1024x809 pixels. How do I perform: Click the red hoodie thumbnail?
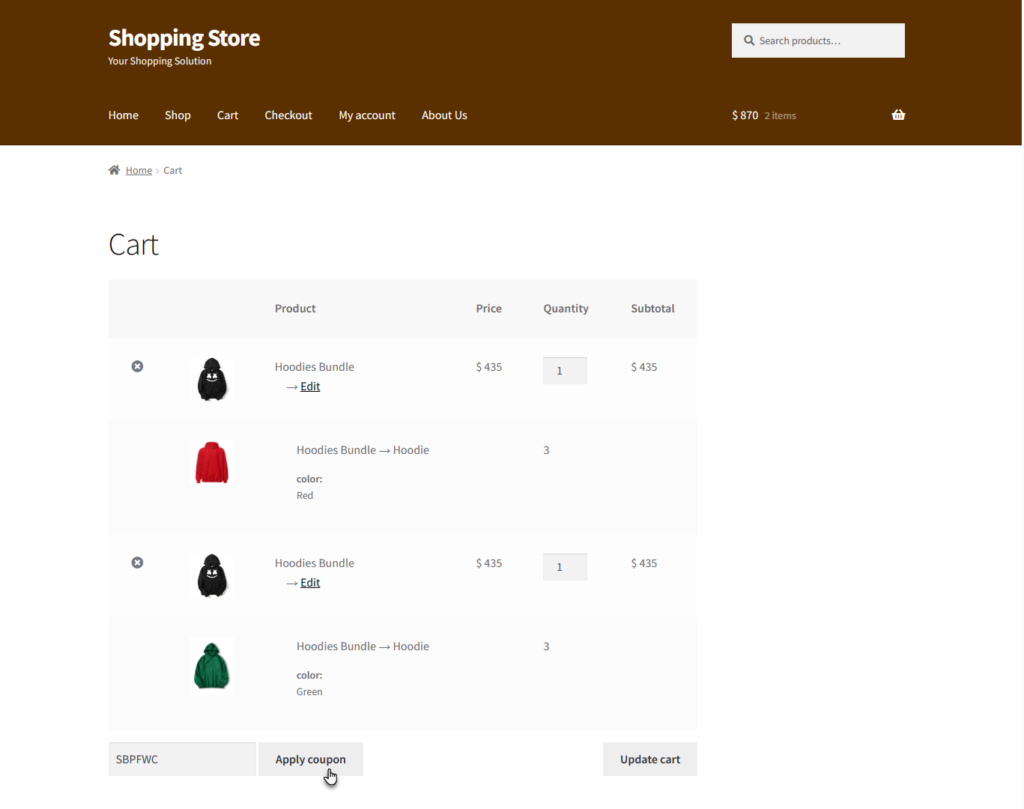point(212,462)
